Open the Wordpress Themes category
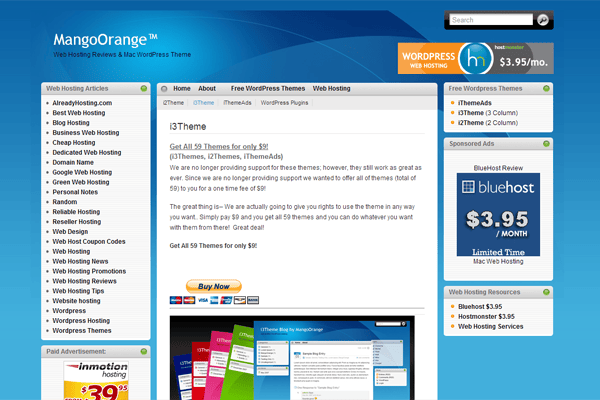 tap(82, 331)
